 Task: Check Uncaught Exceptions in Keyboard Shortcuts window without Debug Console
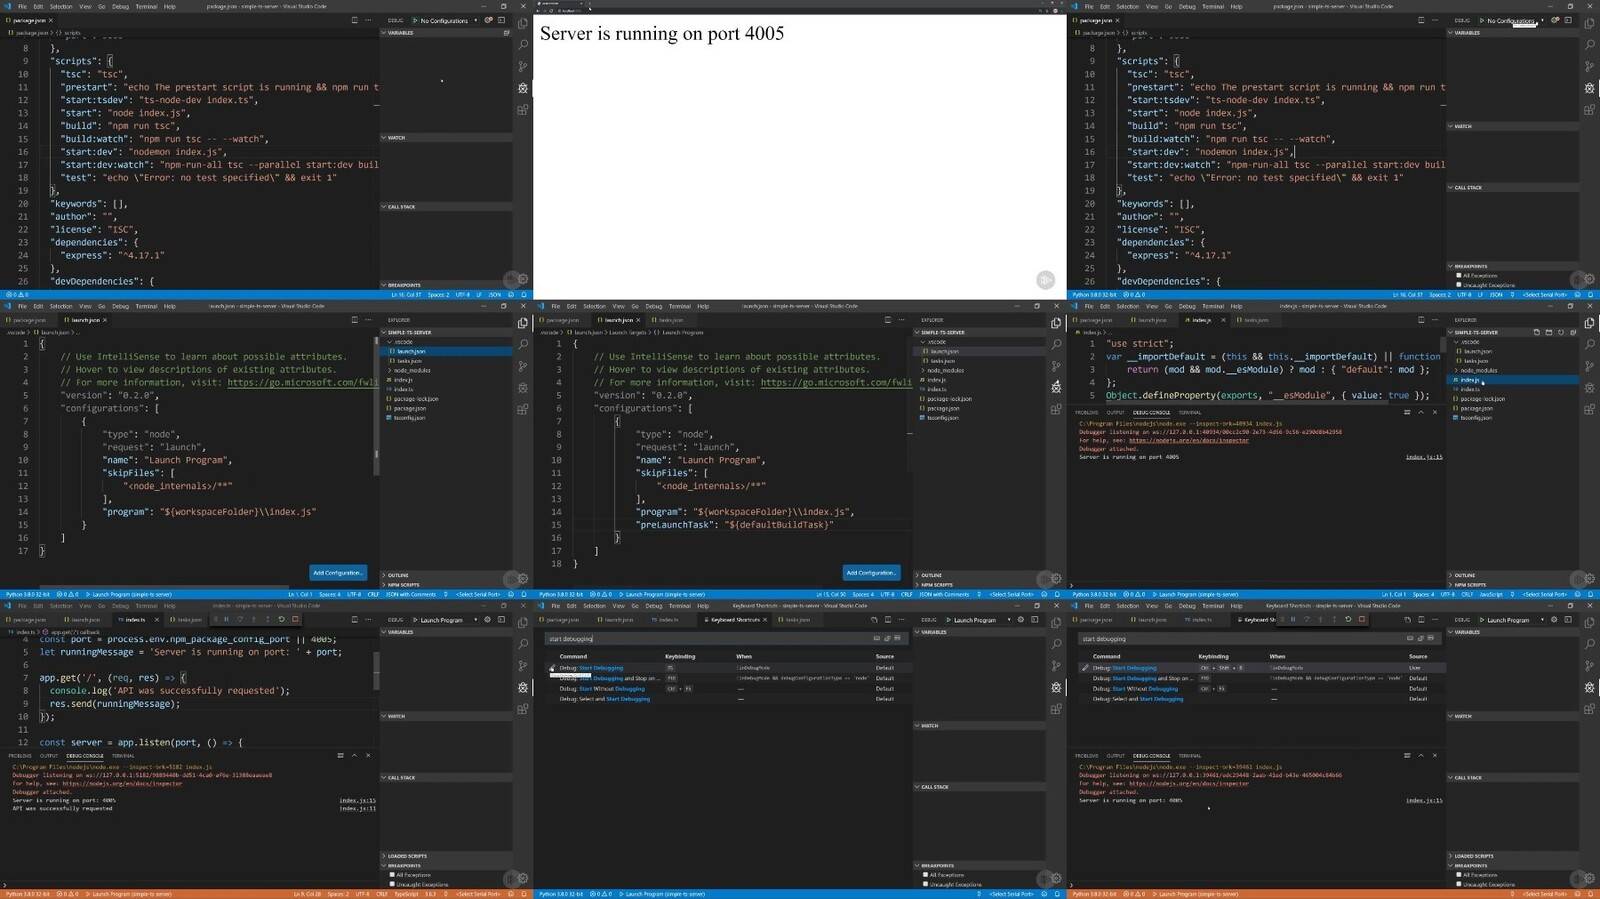(925, 884)
